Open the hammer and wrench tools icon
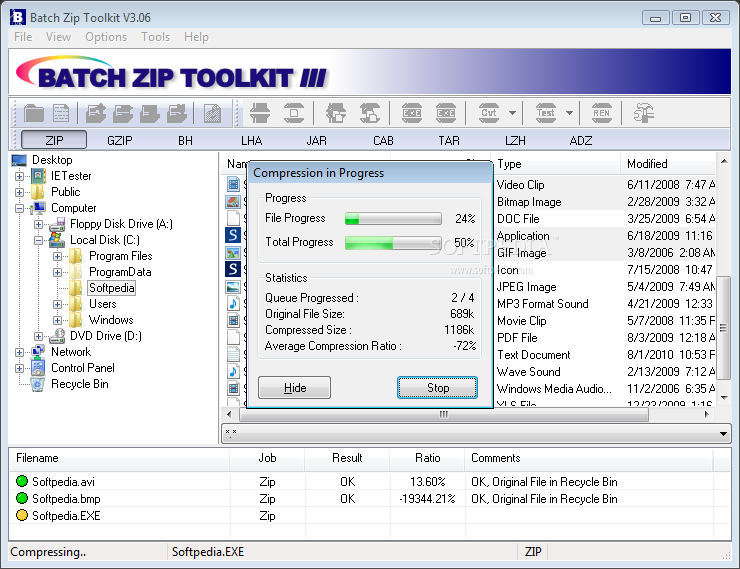Image resolution: width=740 pixels, height=569 pixels. pyautogui.click(x=643, y=113)
